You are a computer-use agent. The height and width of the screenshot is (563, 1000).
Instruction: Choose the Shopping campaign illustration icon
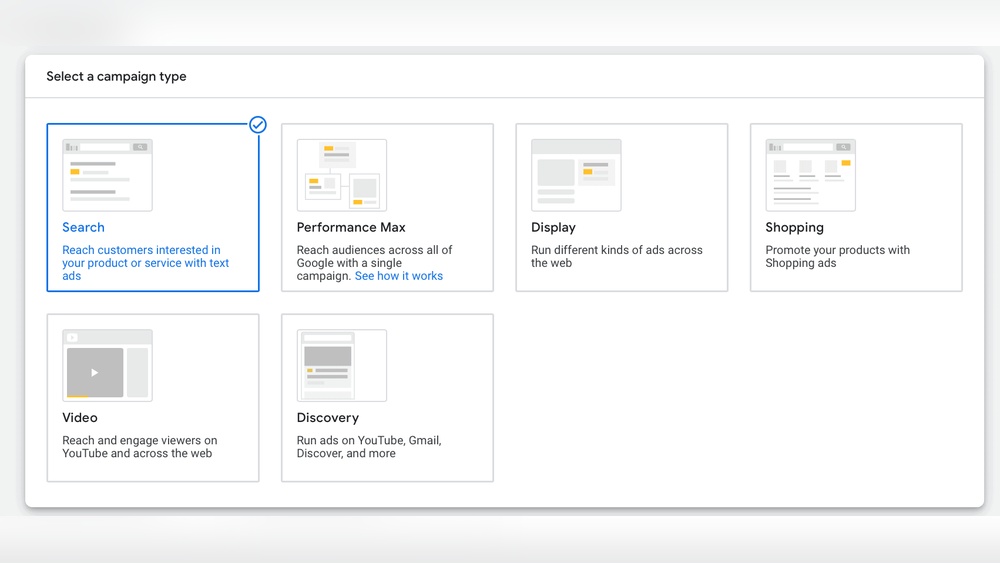pos(810,175)
